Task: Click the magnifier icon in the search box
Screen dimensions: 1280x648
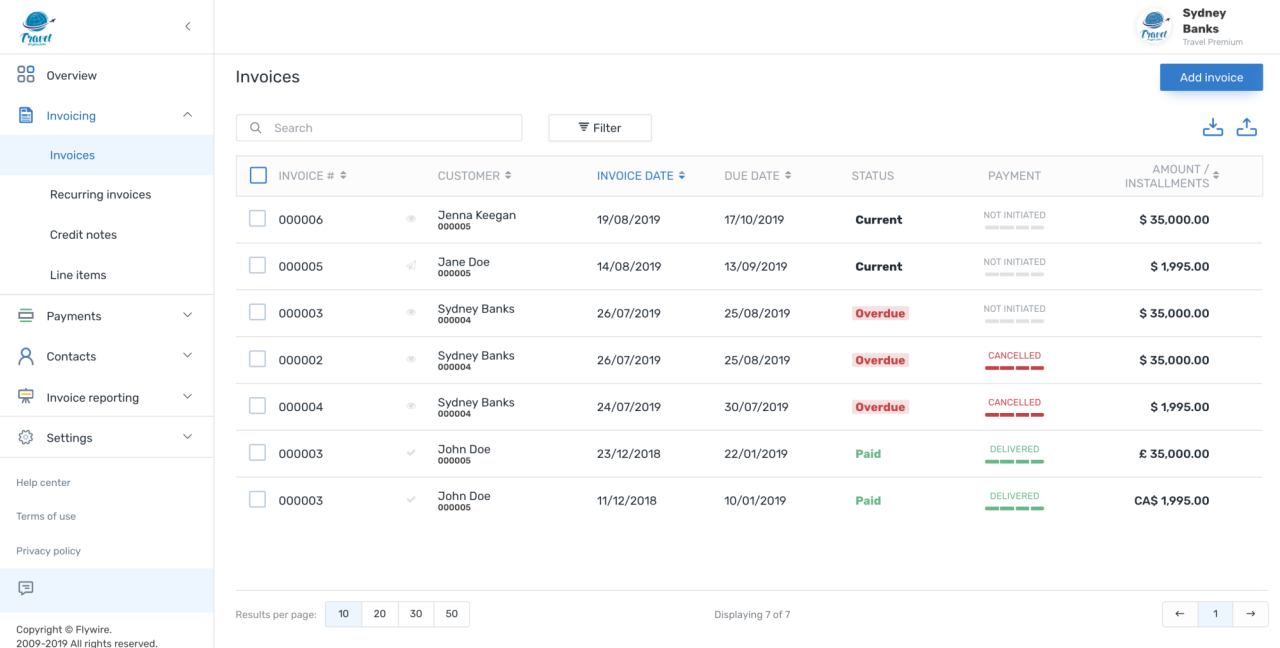Action: tap(255, 127)
